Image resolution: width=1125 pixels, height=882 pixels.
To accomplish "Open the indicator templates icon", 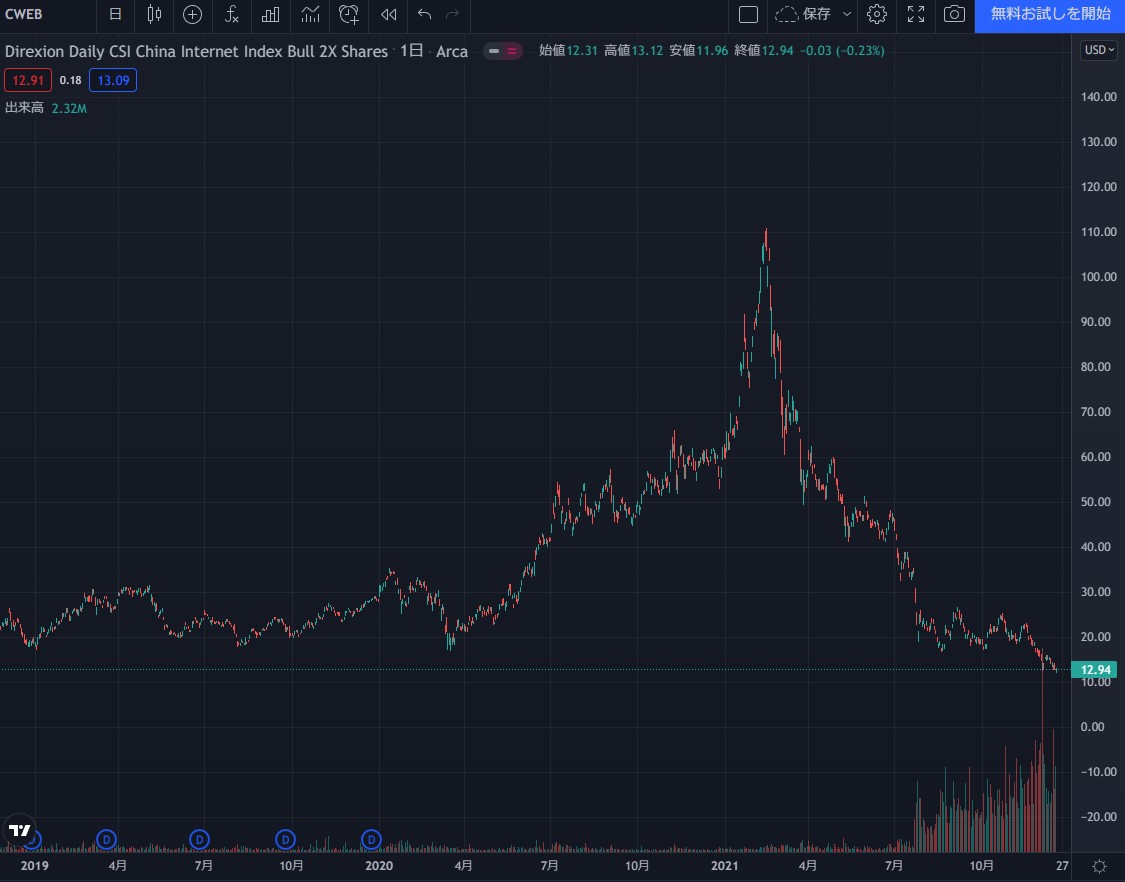I will [x=310, y=14].
